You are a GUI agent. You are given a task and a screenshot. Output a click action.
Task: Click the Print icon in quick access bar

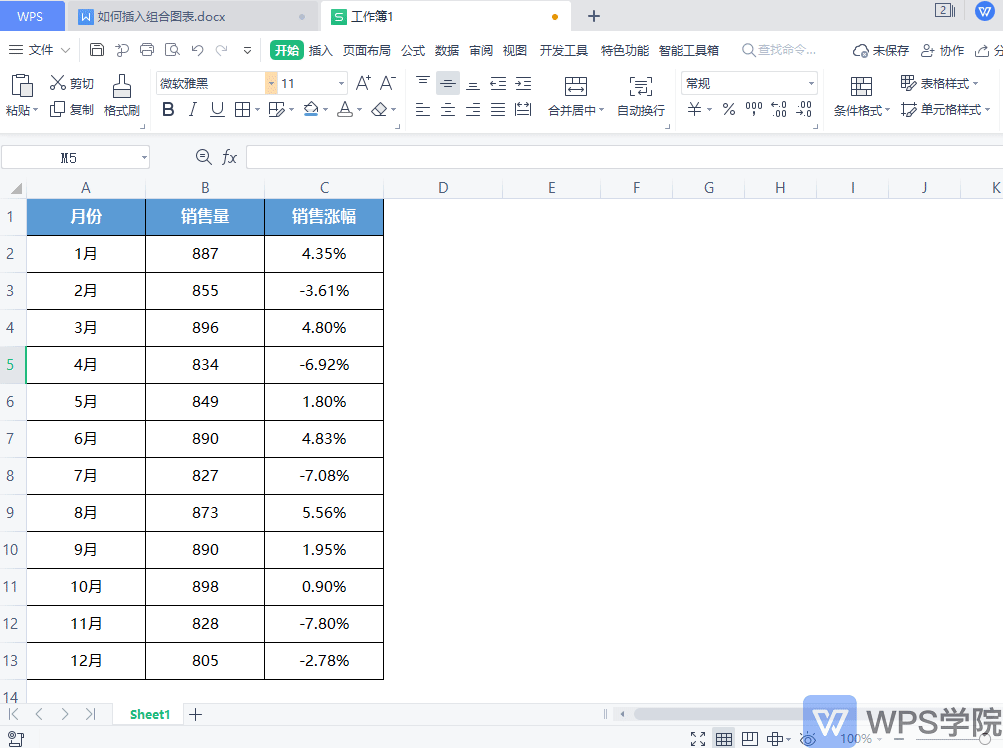click(x=146, y=50)
